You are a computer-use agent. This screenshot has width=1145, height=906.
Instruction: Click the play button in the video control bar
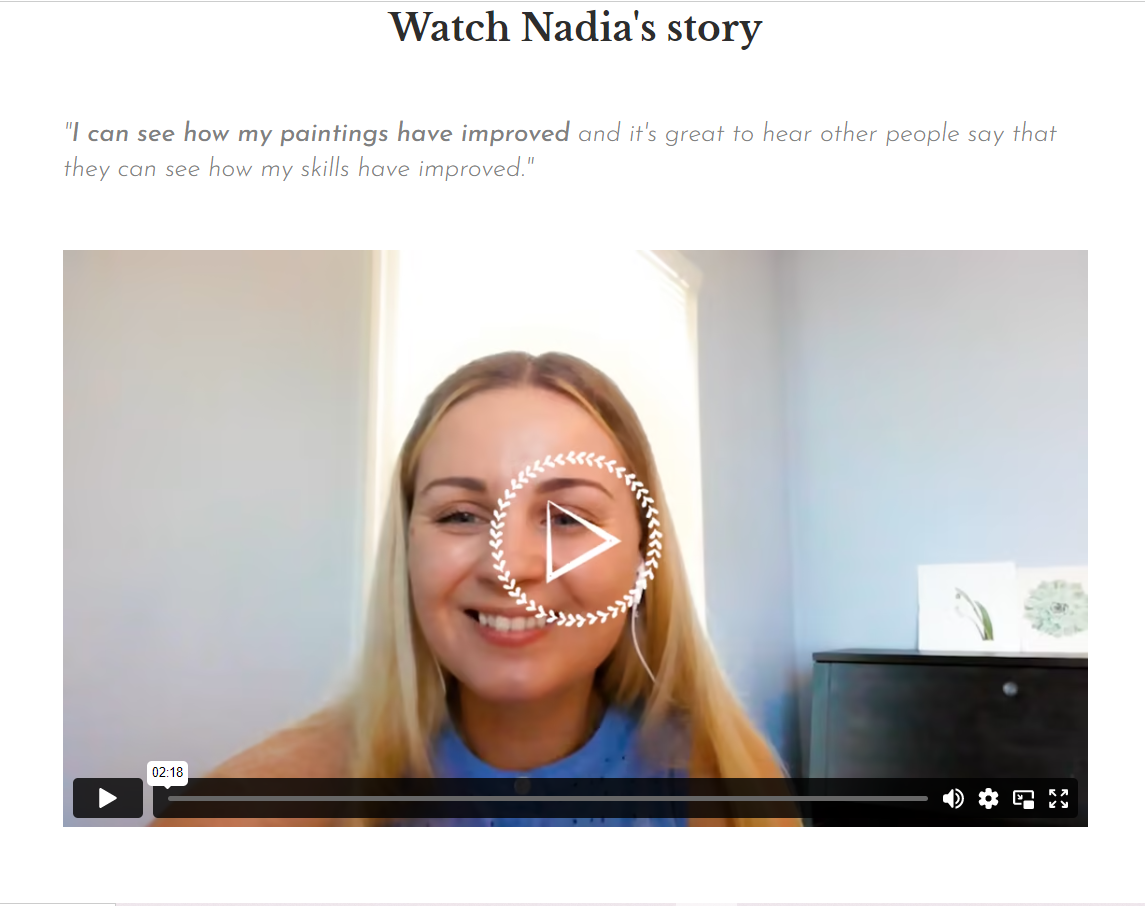107,798
